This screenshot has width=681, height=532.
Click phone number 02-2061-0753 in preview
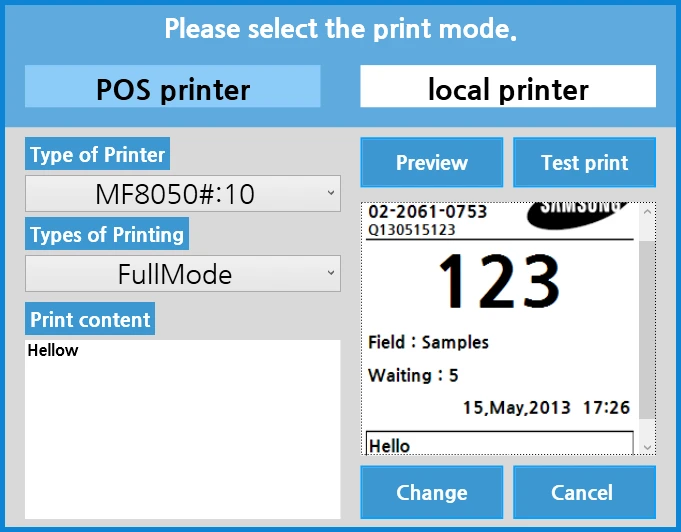coord(427,211)
